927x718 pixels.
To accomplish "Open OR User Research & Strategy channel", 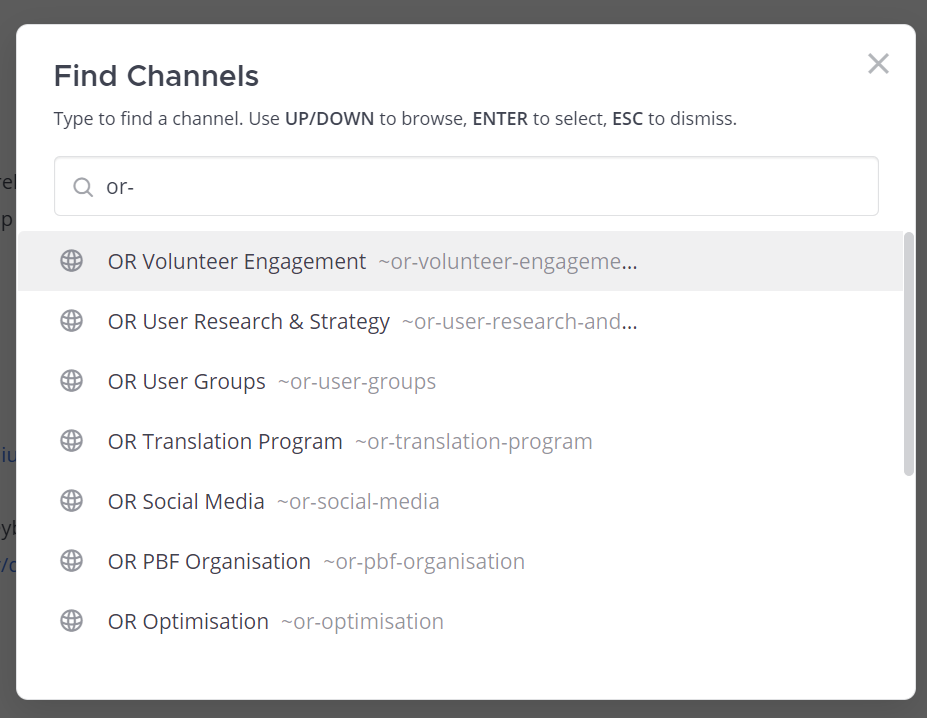I will pyautogui.click(x=249, y=322).
